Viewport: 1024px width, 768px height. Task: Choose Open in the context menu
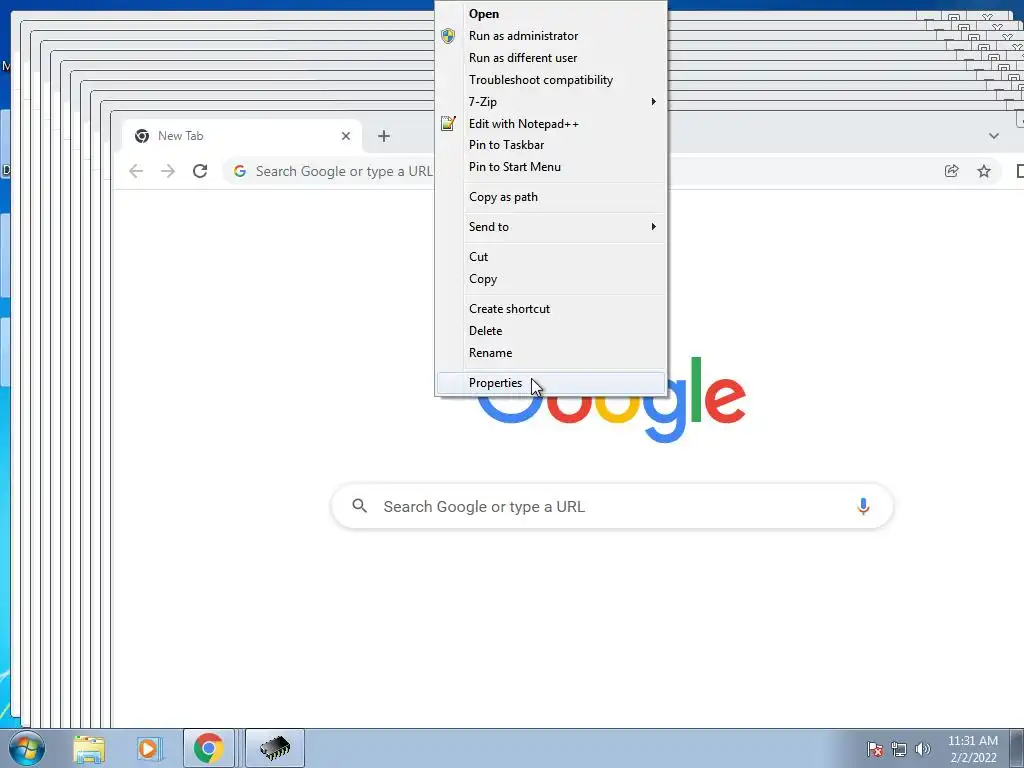tap(551, 14)
